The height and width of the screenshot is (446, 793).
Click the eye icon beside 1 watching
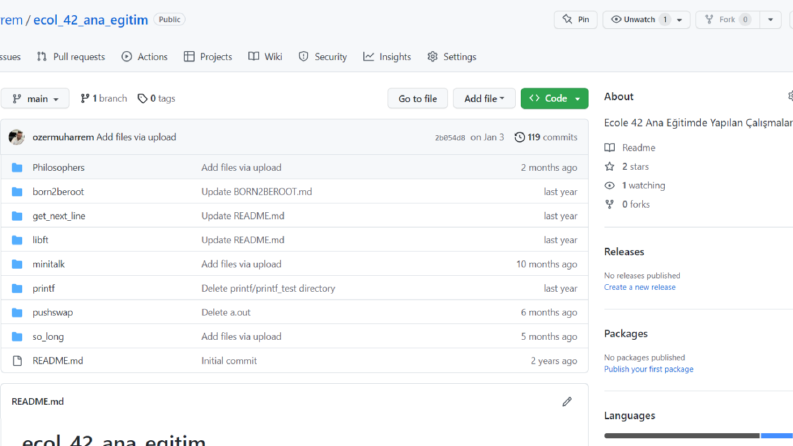(609, 186)
